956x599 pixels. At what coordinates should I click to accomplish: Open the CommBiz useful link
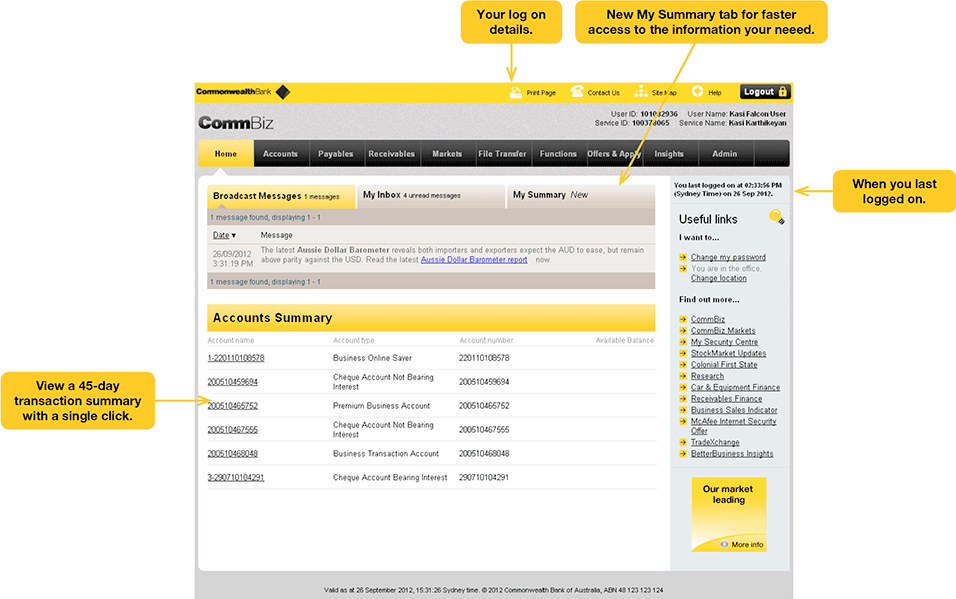(708, 319)
